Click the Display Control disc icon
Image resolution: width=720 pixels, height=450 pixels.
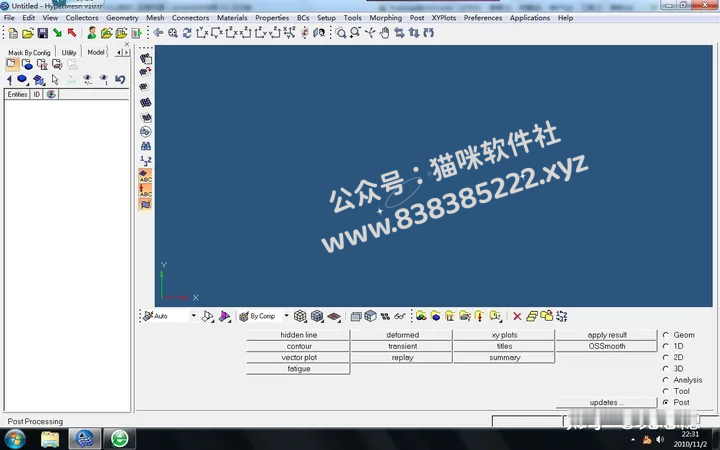146,132
